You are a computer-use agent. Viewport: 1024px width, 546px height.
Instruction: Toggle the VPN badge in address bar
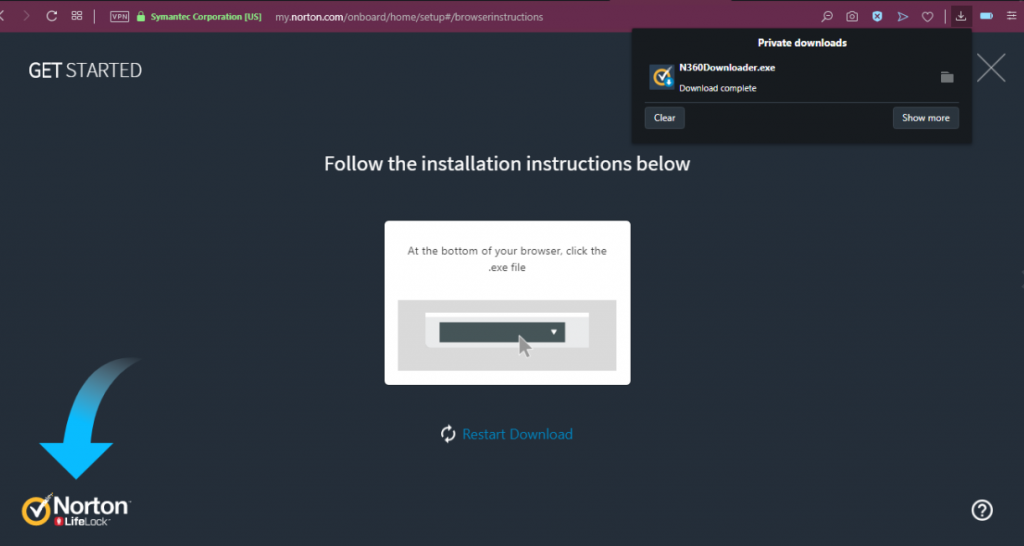point(120,17)
